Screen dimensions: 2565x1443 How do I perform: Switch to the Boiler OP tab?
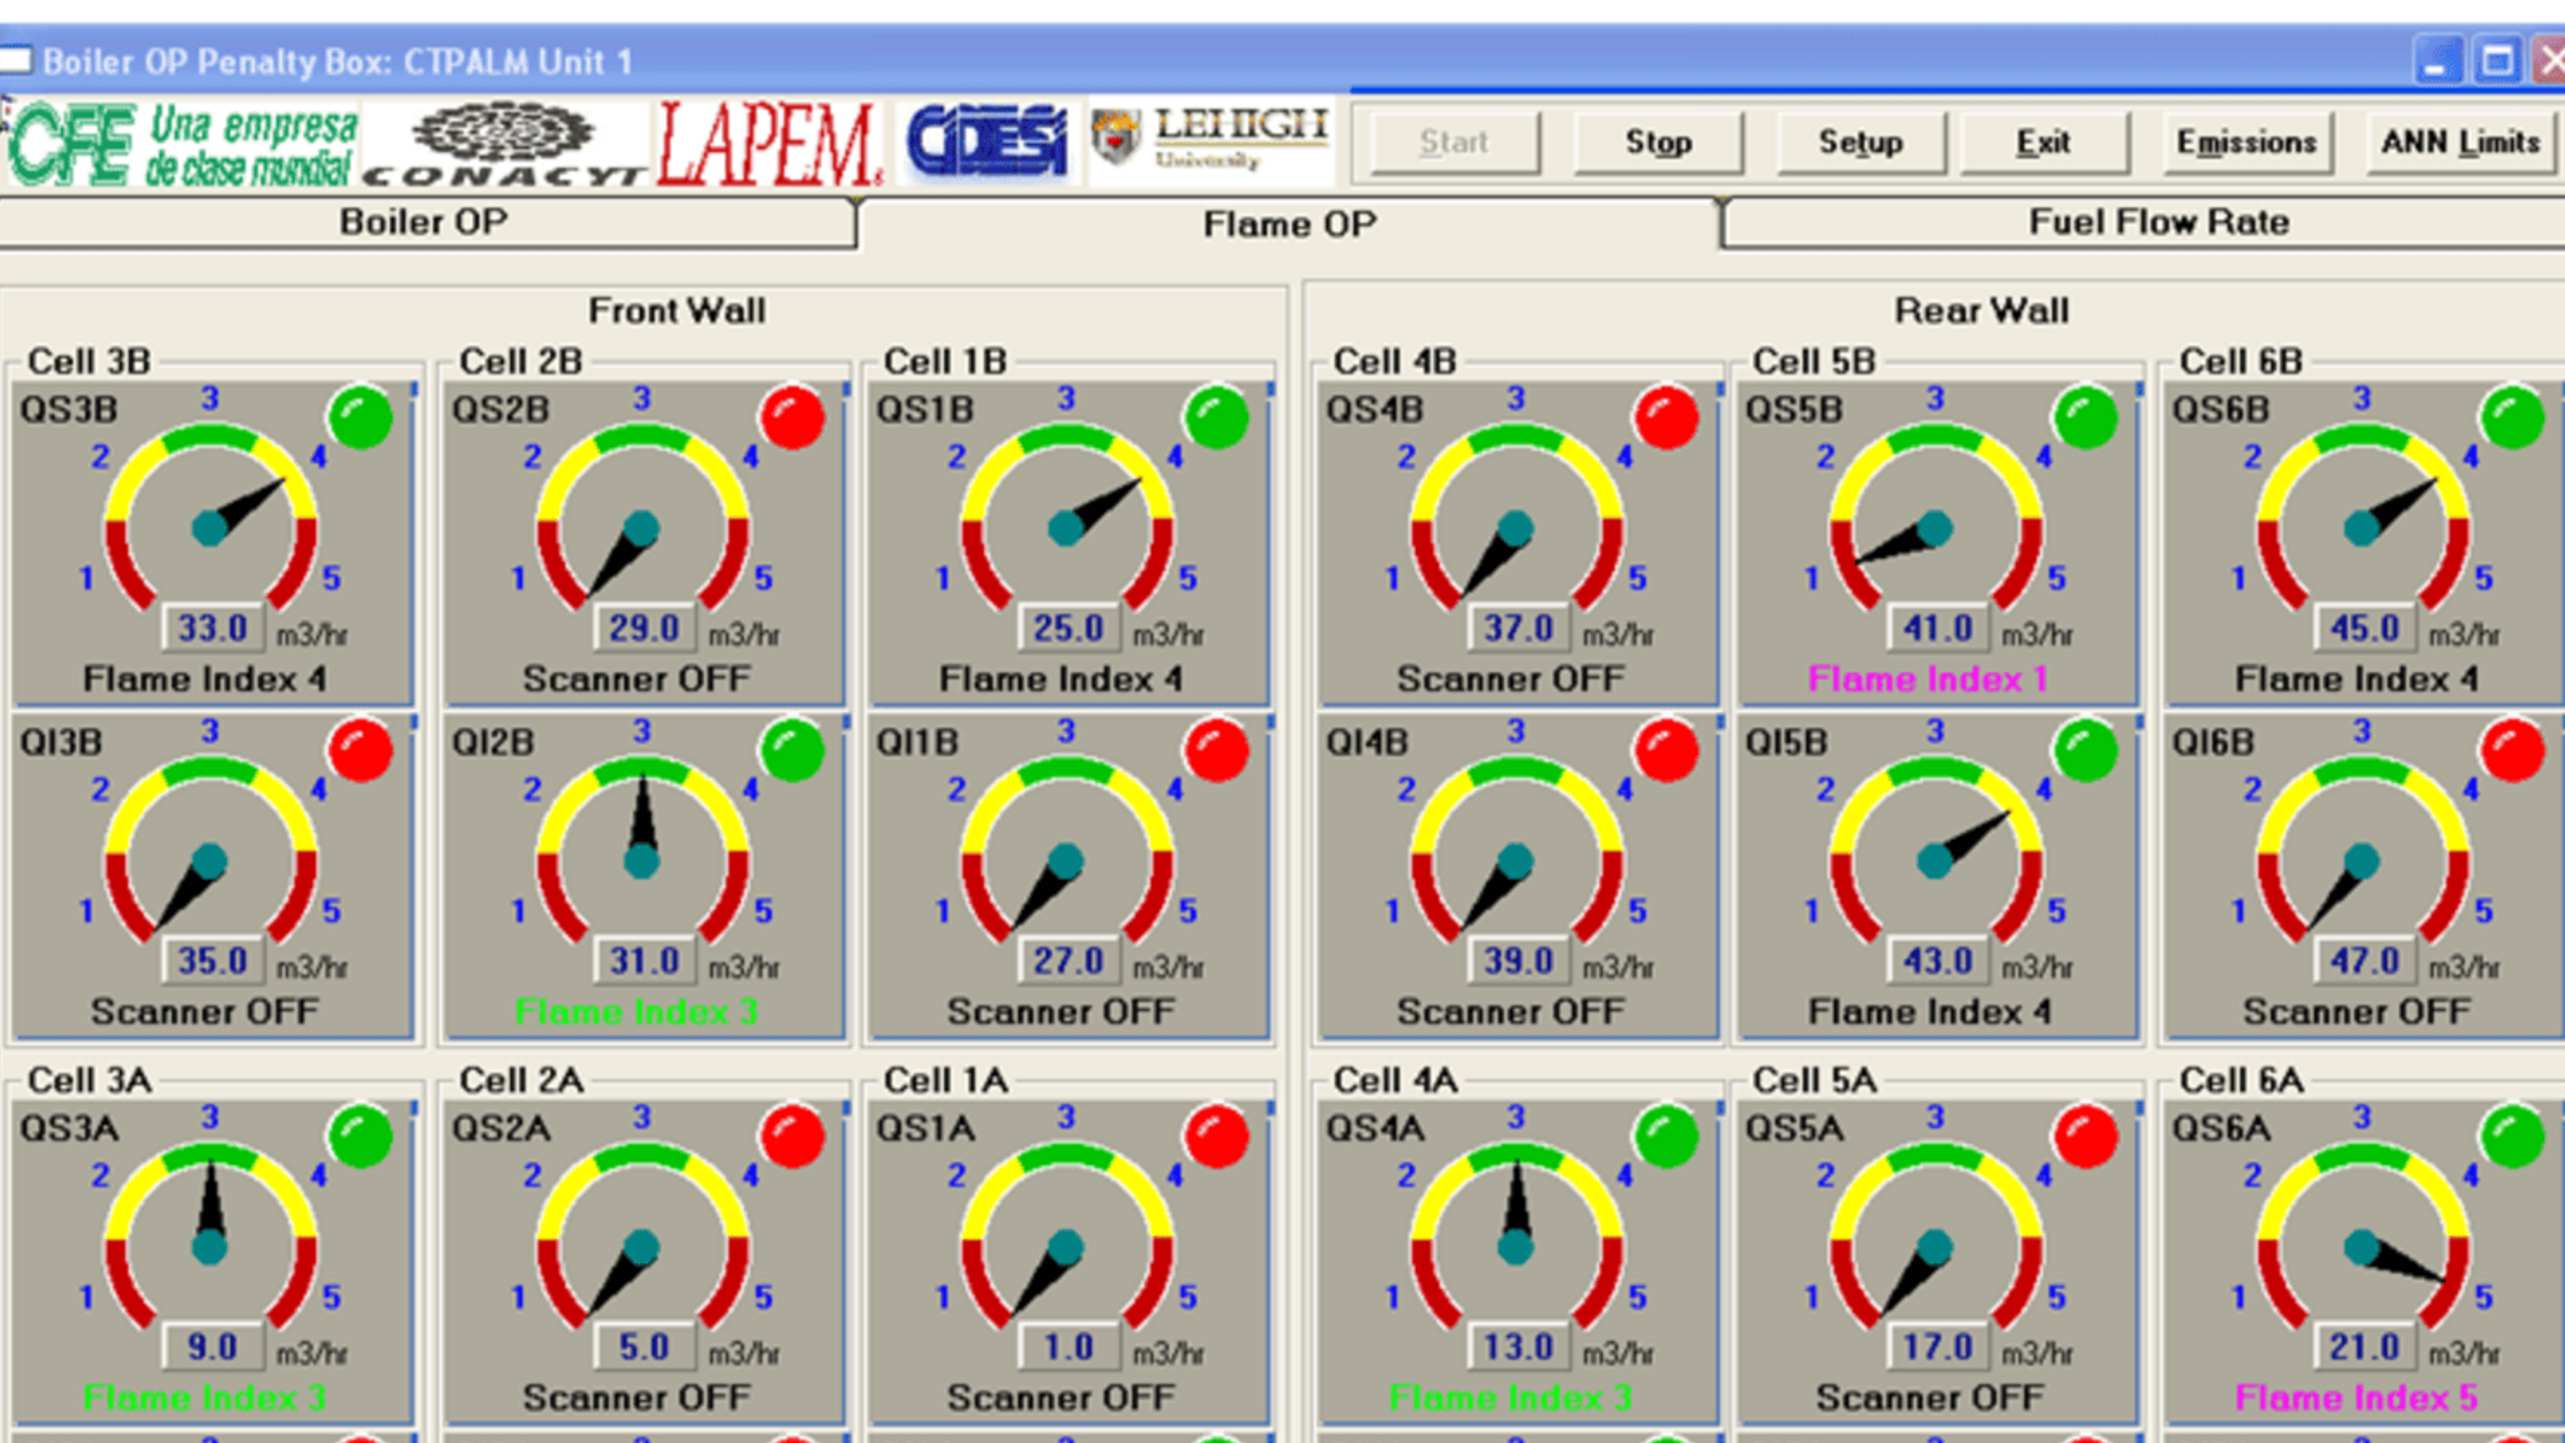(x=424, y=222)
